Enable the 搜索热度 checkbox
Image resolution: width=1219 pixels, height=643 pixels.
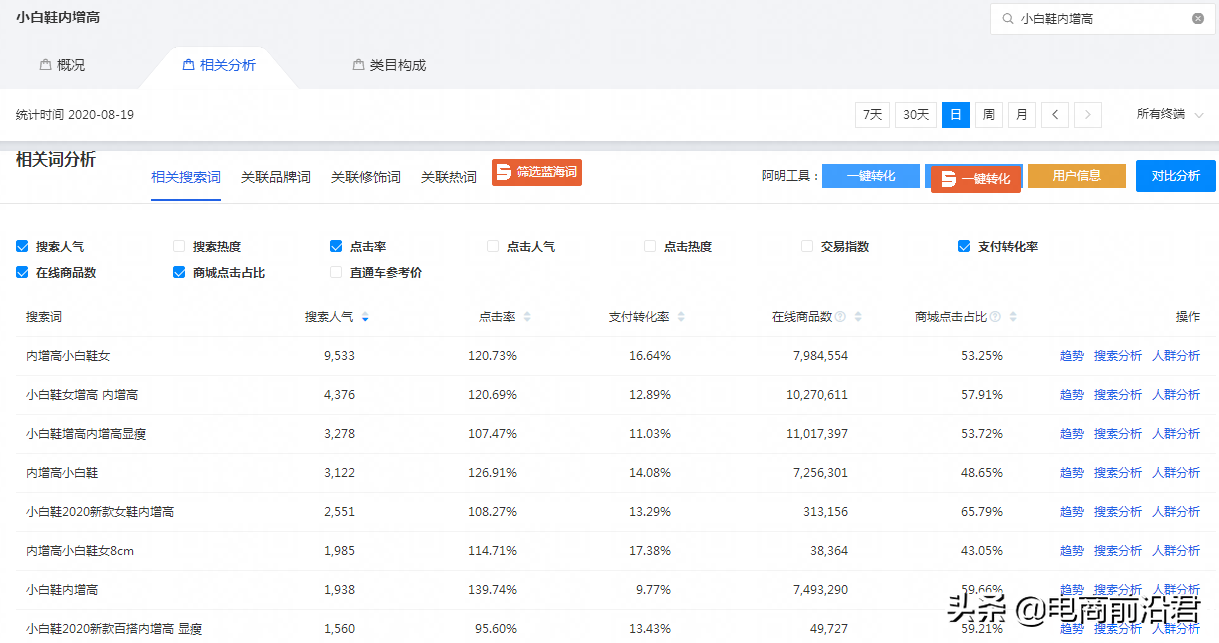tap(178, 245)
